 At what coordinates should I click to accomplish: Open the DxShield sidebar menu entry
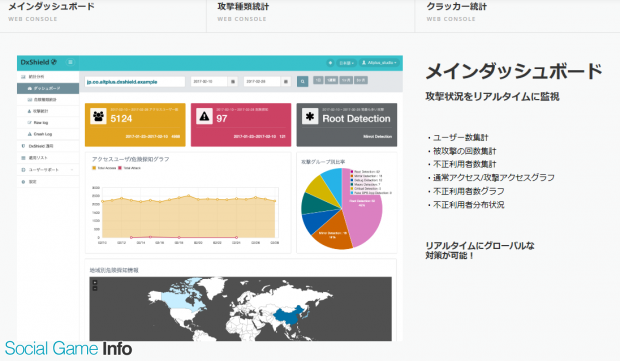pos(48,146)
